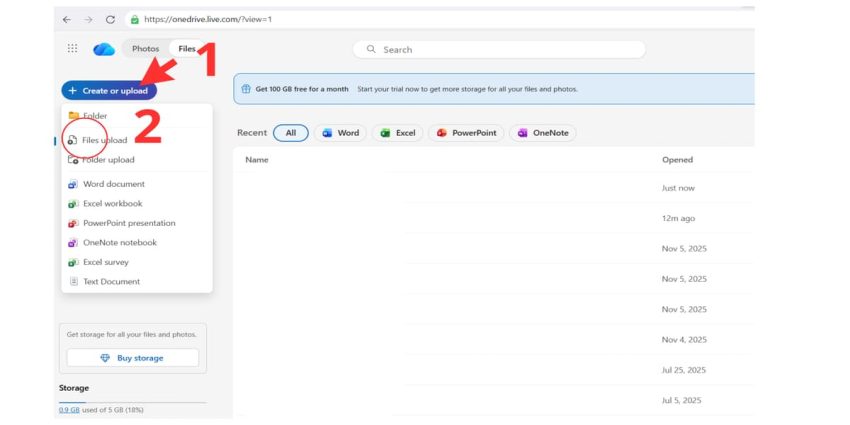This screenshot has width=850, height=425.
Task: Filter recent files by OneNote
Action: (543, 133)
